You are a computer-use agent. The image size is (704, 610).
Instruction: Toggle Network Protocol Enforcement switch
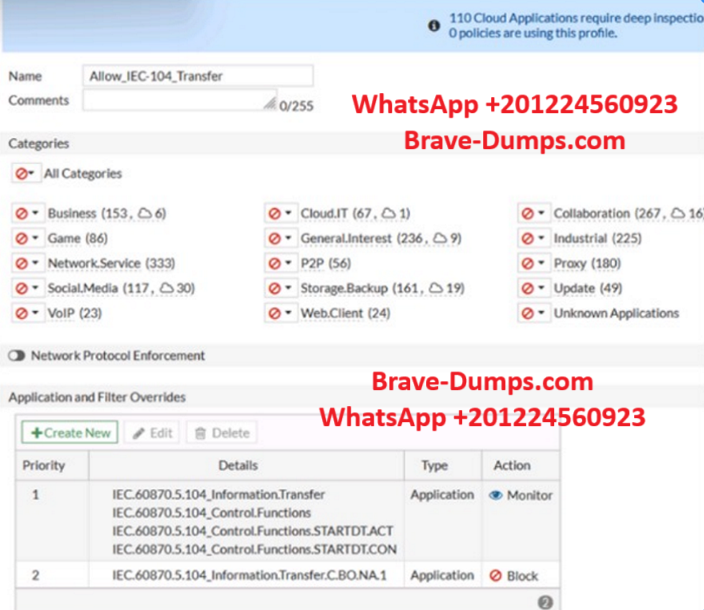coord(17,355)
